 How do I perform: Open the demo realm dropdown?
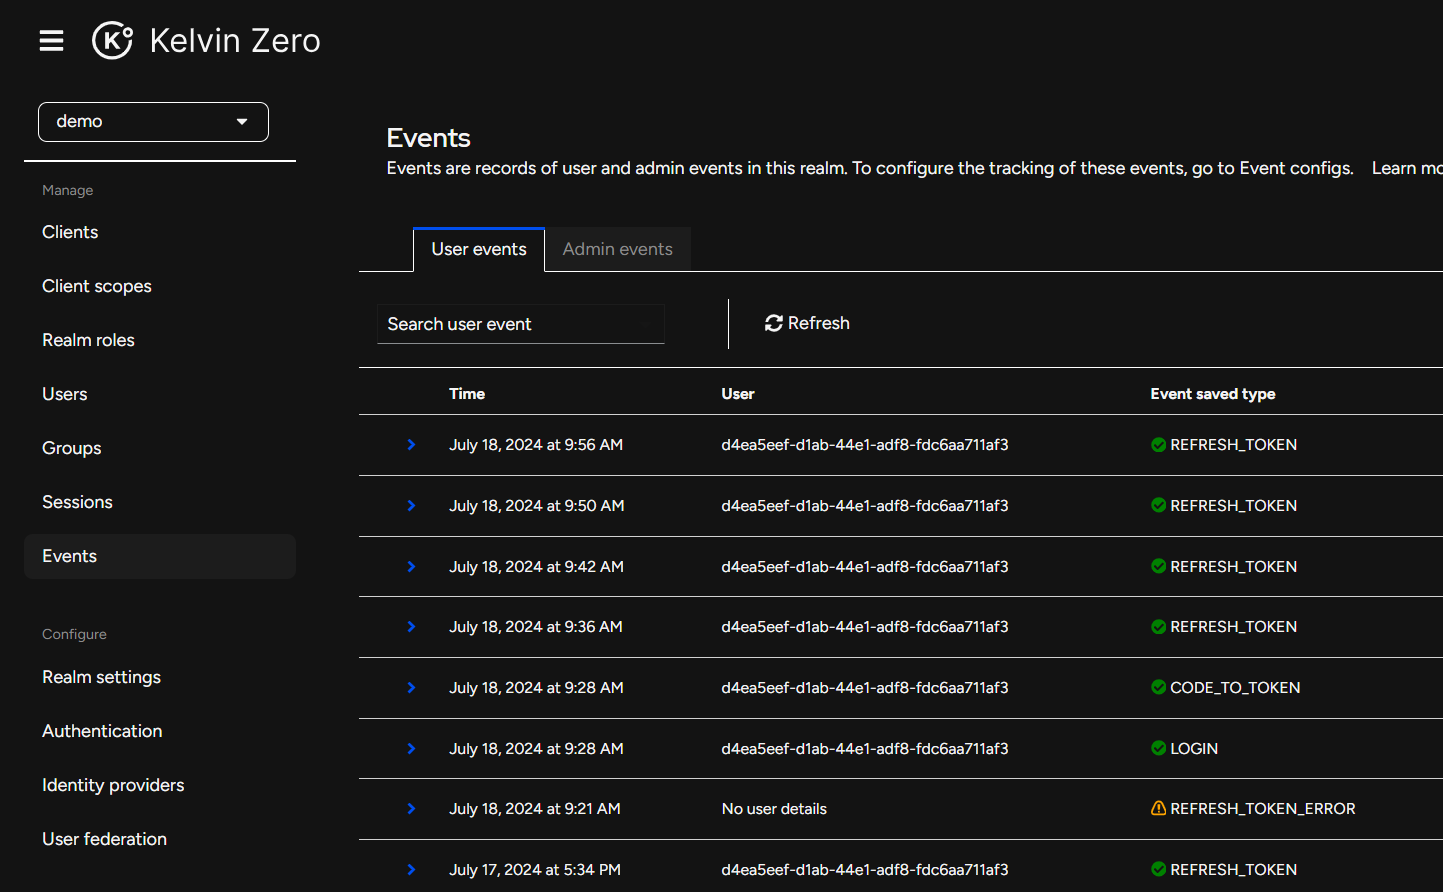coord(153,122)
